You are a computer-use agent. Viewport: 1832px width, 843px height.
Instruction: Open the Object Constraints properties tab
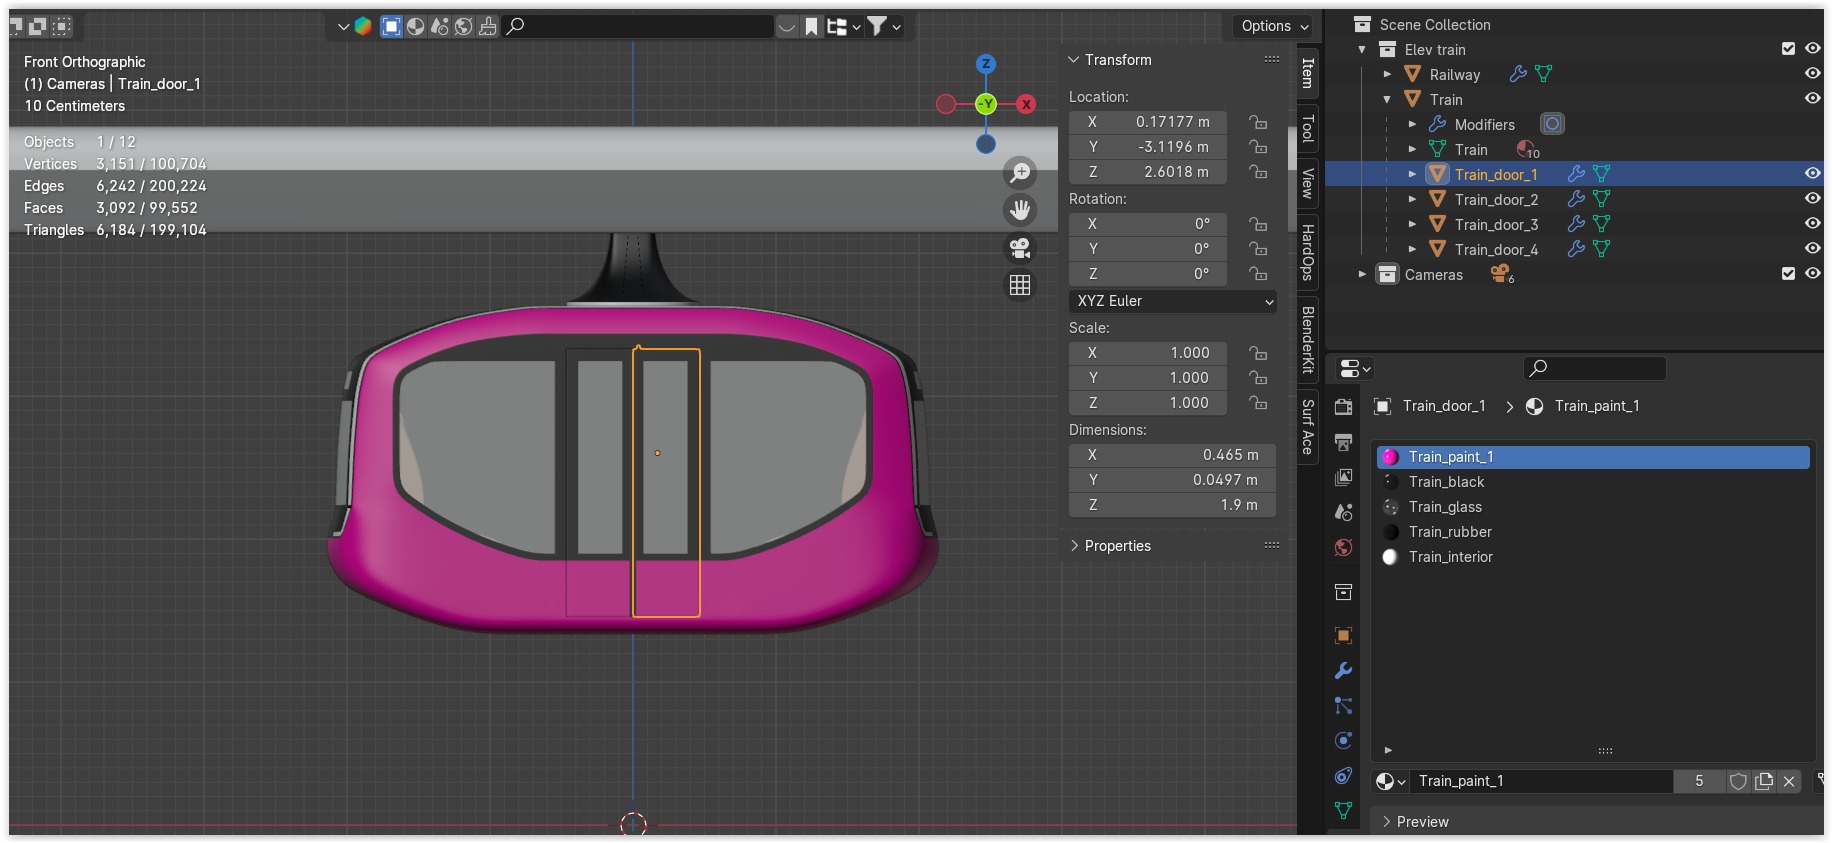pos(1344,776)
